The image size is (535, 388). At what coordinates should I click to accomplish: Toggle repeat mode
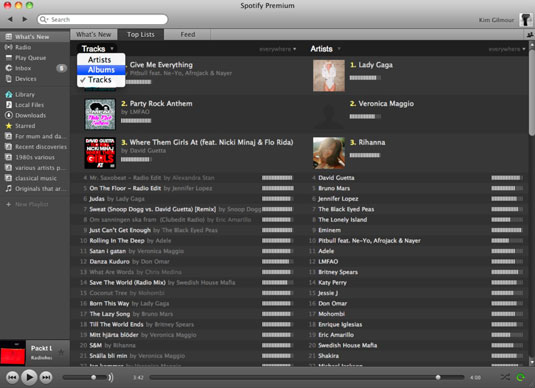(521, 377)
